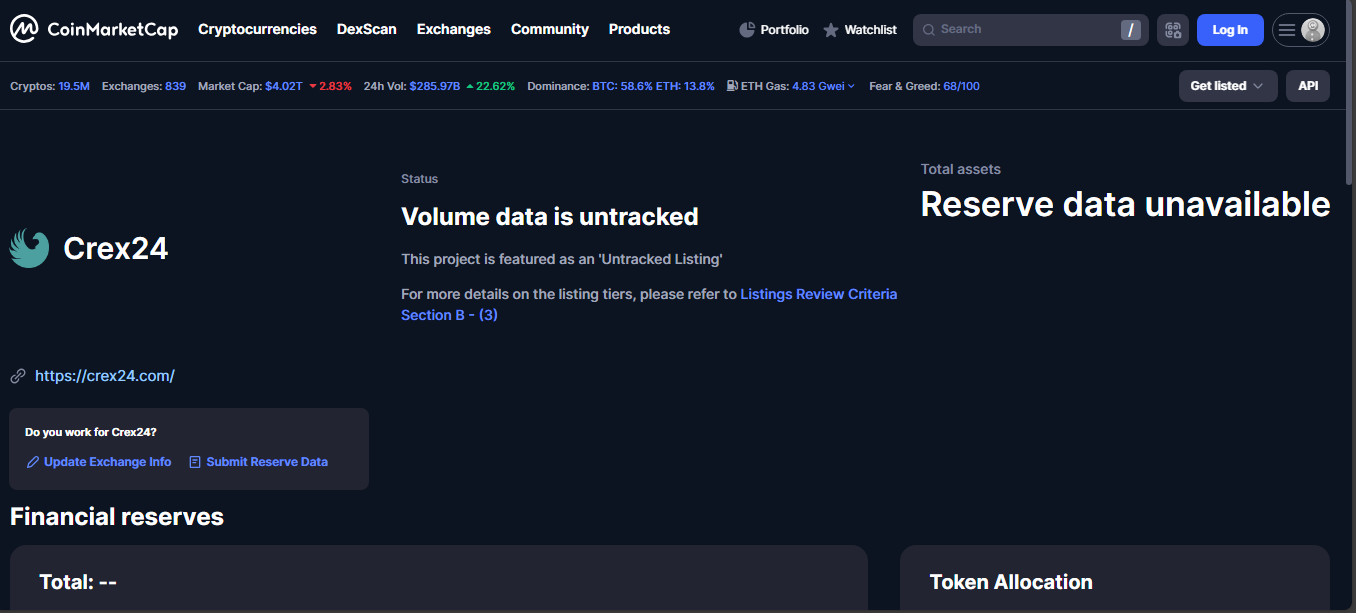Open Listings Review Criteria link
Screen dimensions: 1356x613
(x=818, y=294)
